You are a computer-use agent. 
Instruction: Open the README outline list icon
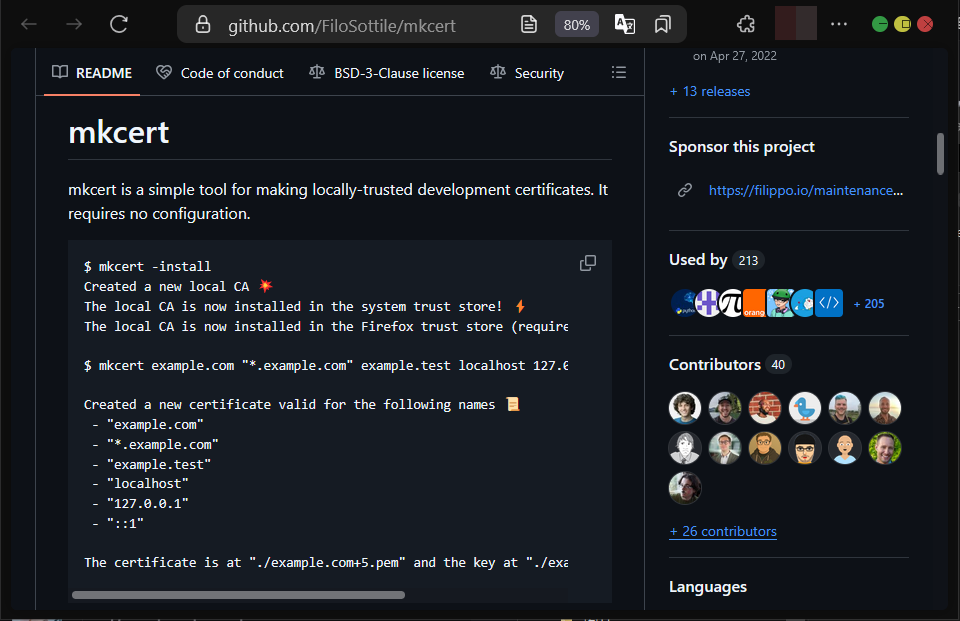[x=618, y=72]
